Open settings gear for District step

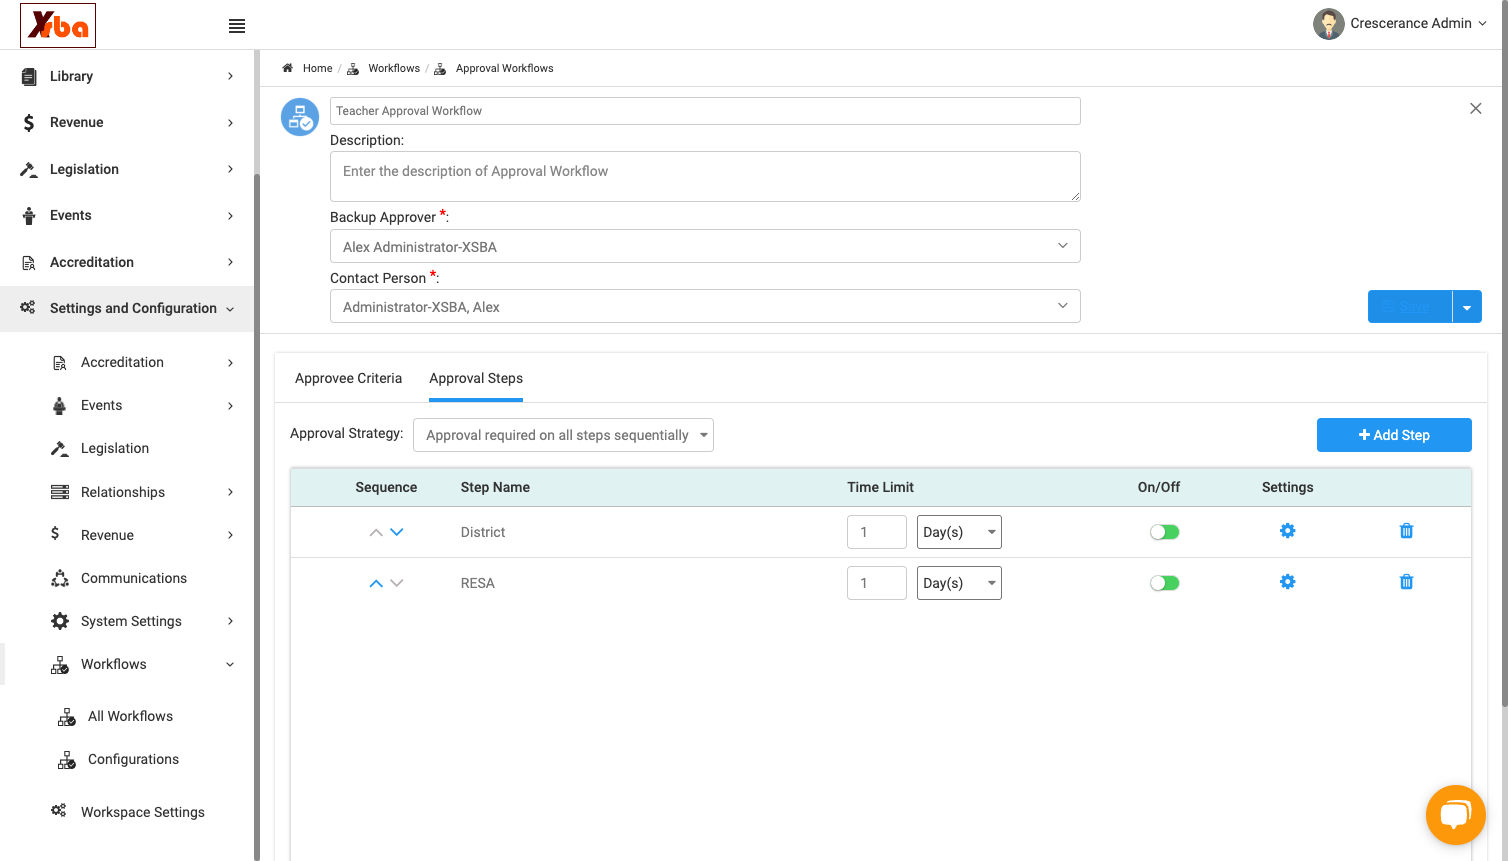(x=1287, y=531)
